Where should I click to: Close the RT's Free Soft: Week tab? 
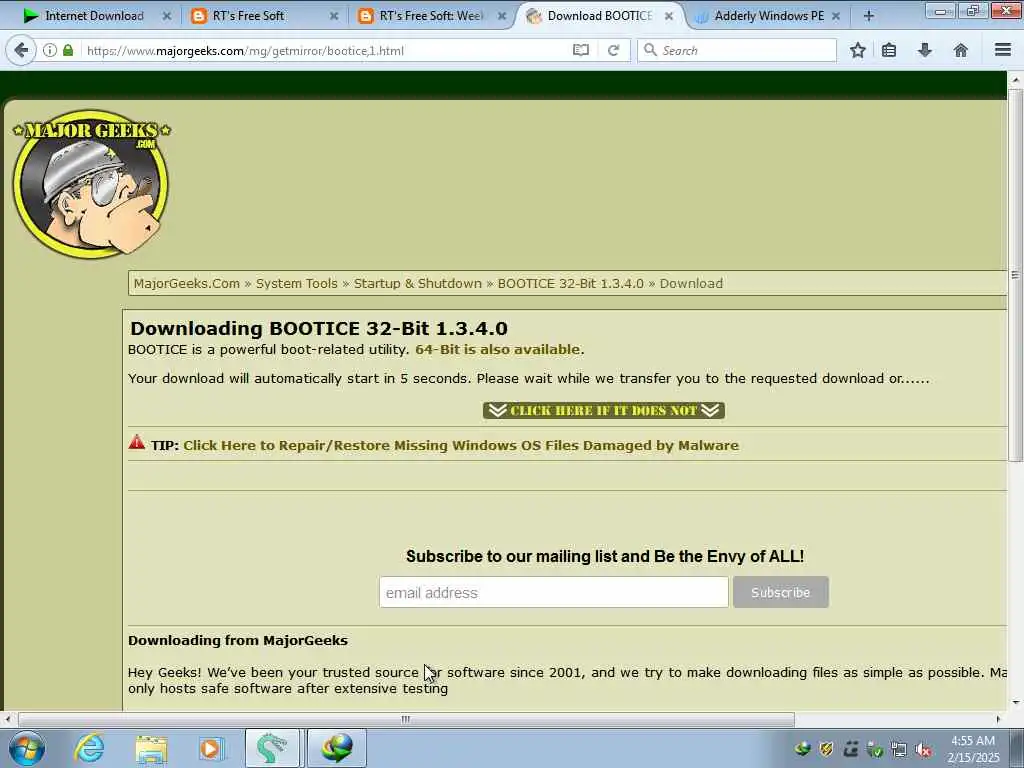(x=502, y=16)
